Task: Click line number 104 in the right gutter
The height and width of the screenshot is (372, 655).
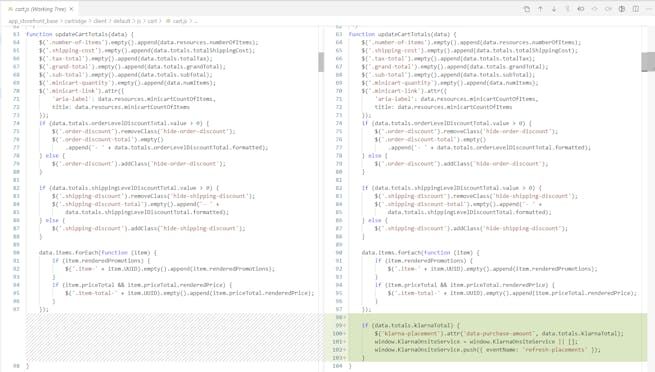Action: 338,366
